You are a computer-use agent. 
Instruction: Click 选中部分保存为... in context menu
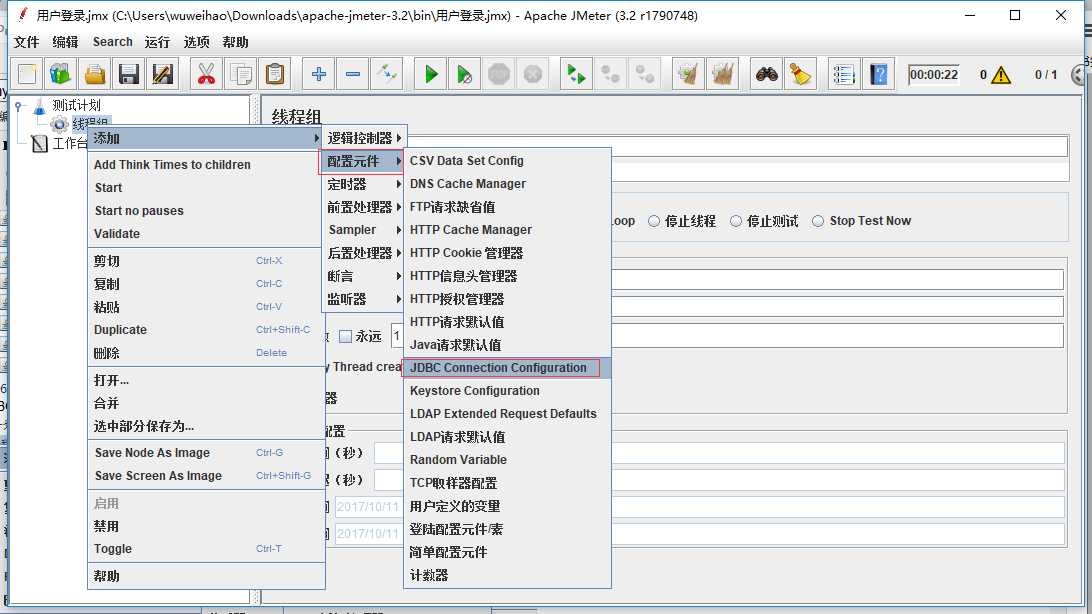[x=205, y=426]
